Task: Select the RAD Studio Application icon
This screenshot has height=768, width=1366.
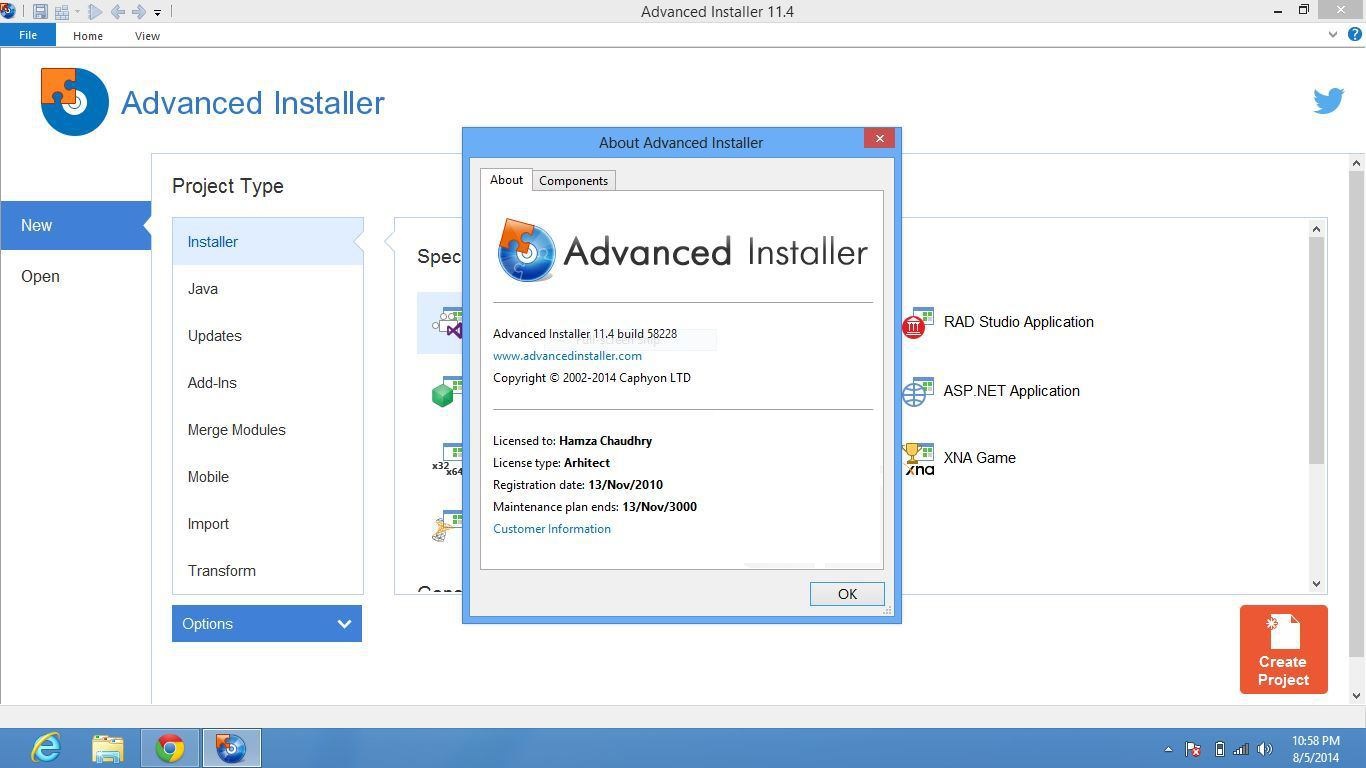Action: (x=917, y=323)
